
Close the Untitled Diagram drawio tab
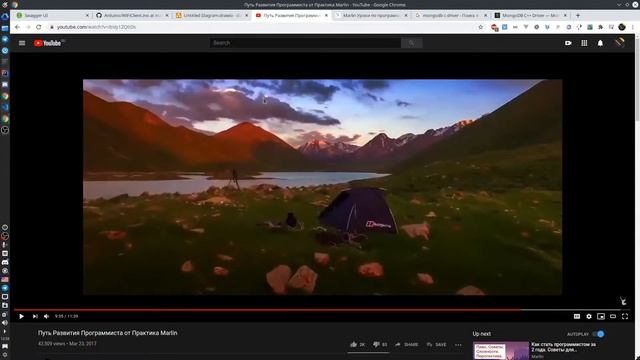pos(247,15)
